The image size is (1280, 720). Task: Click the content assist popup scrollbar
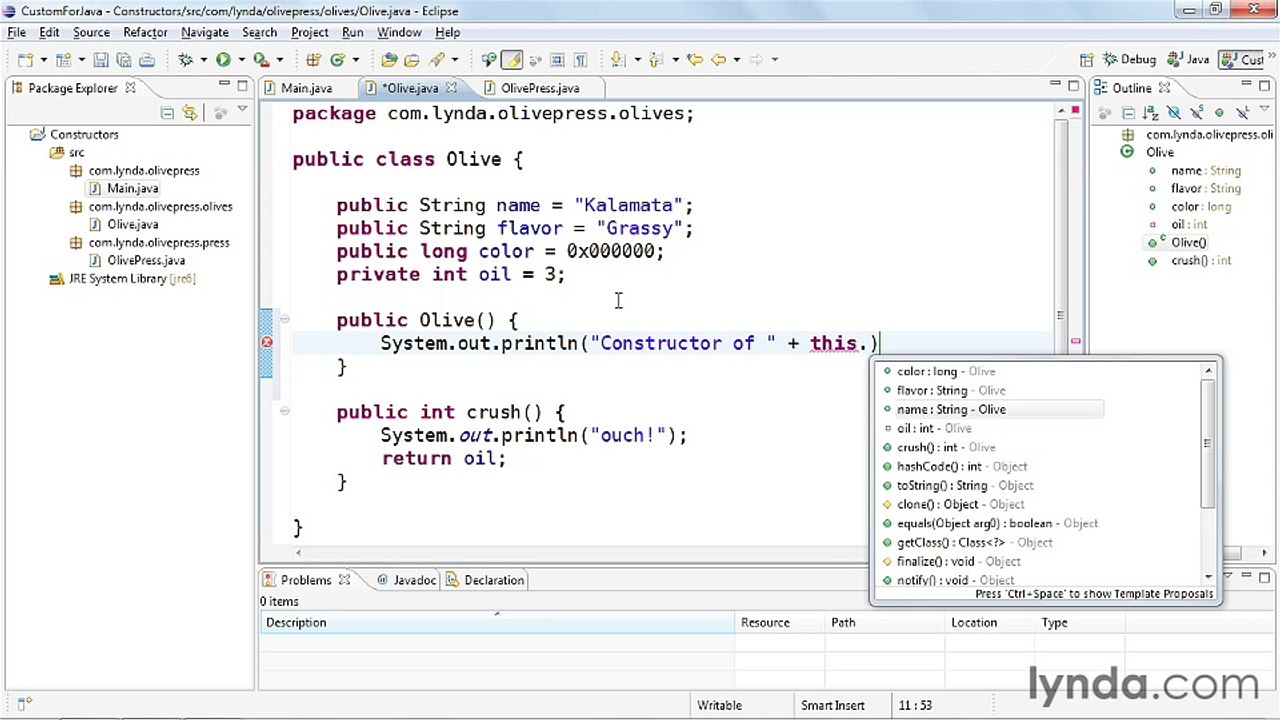tap(1208, 444)
